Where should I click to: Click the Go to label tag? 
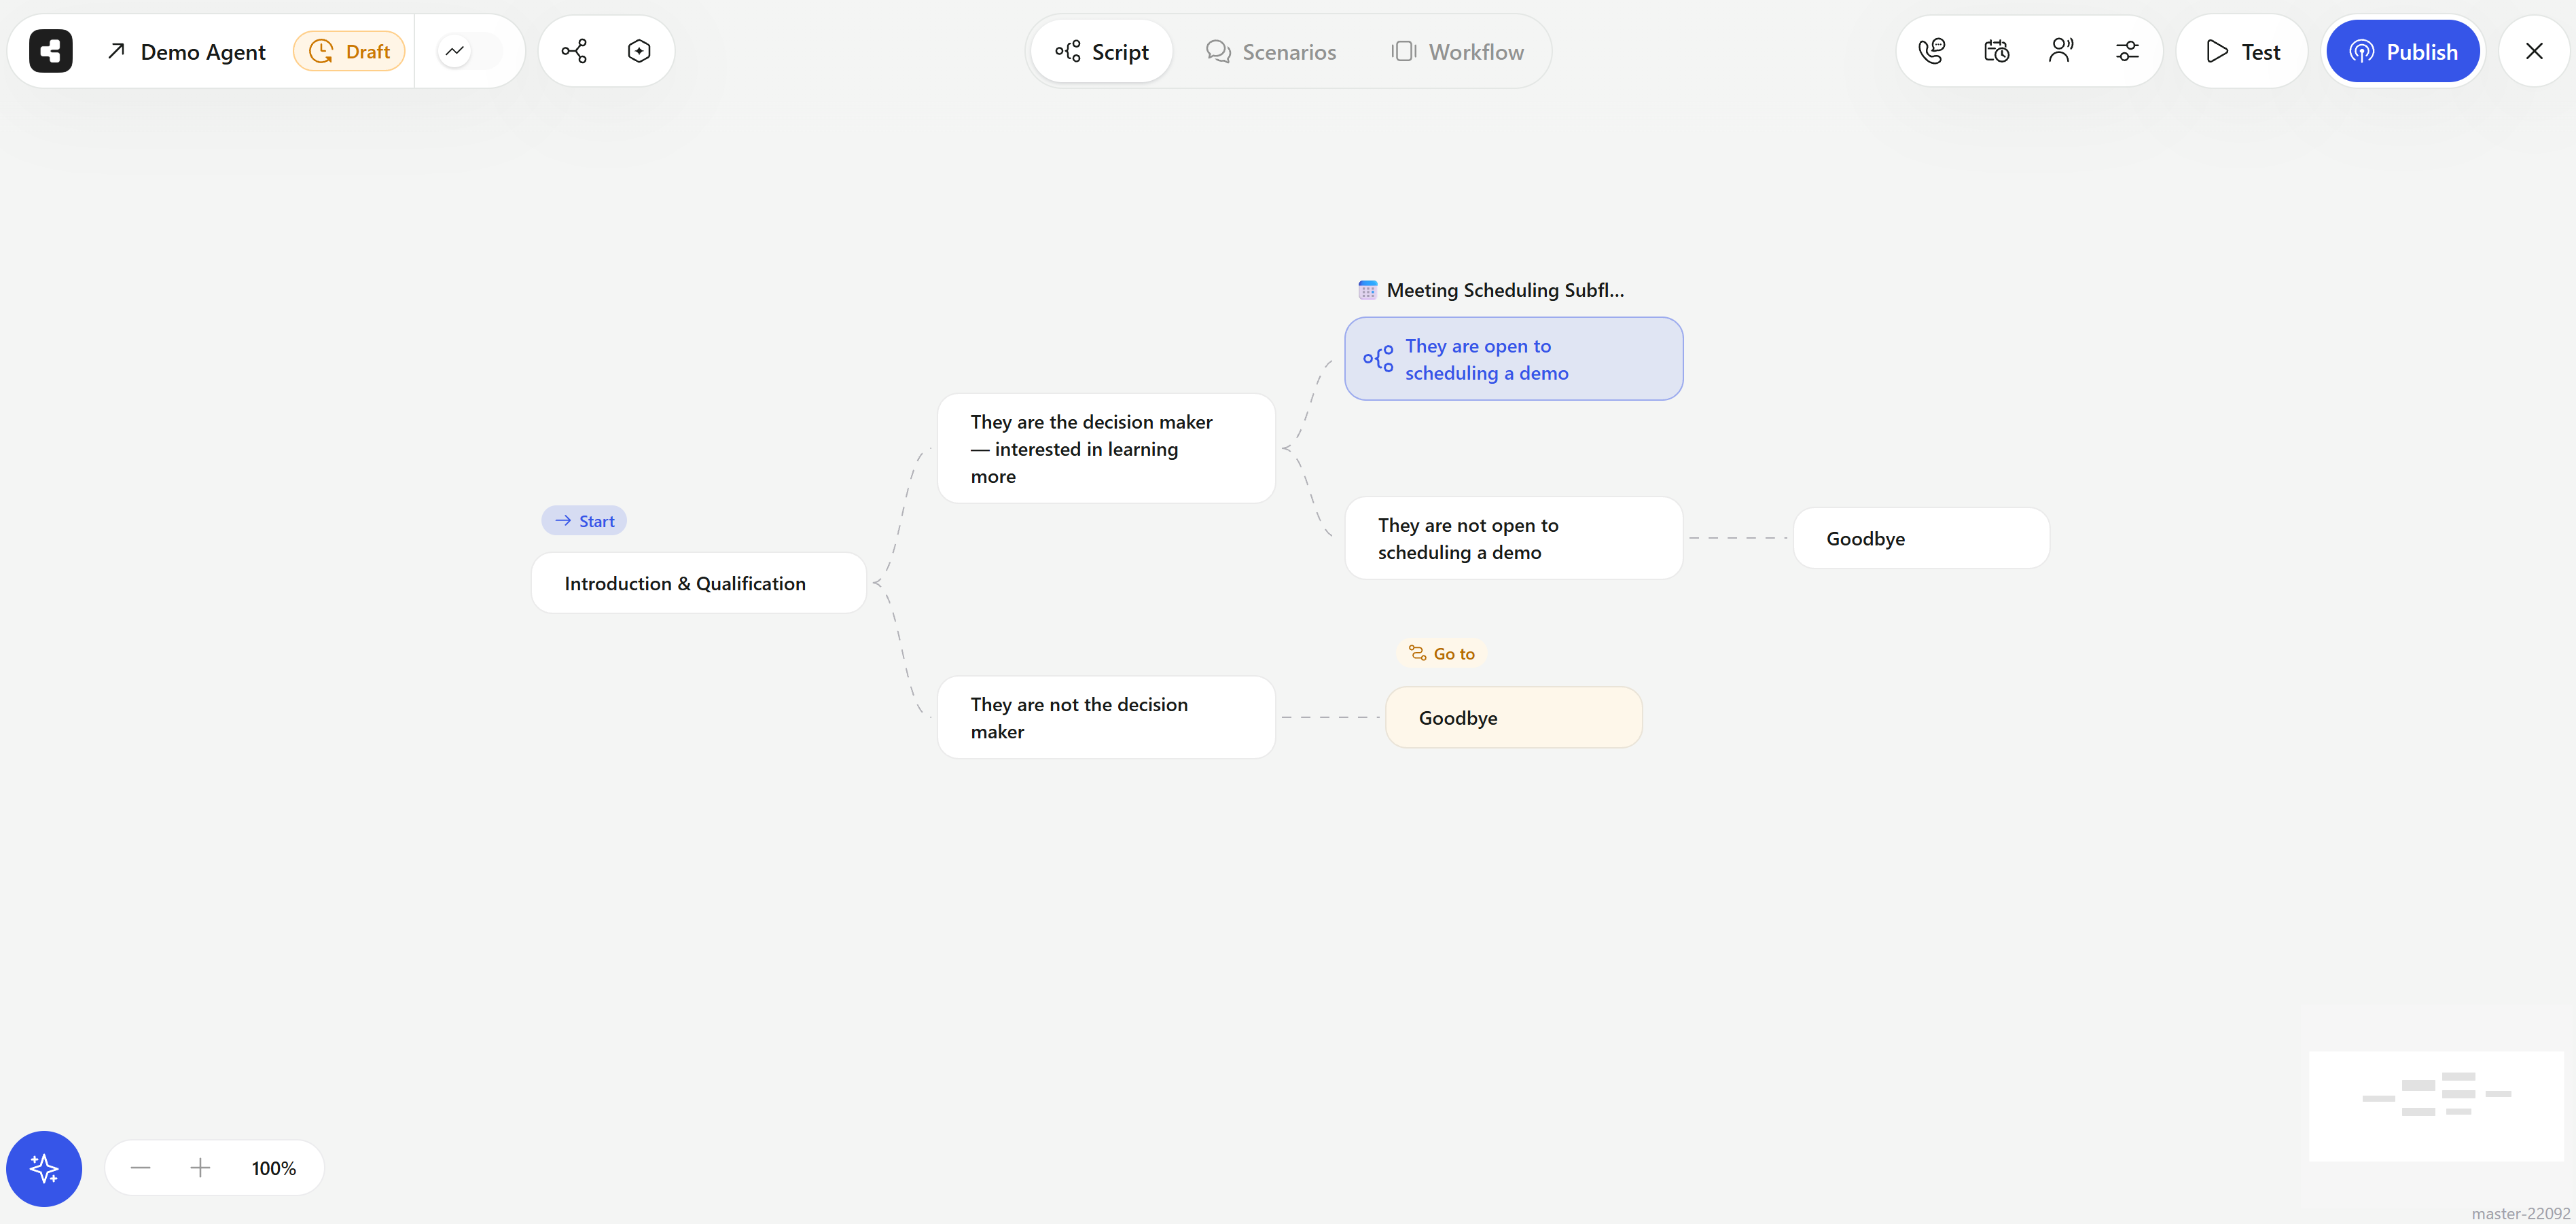click(x=1441, y=654)
